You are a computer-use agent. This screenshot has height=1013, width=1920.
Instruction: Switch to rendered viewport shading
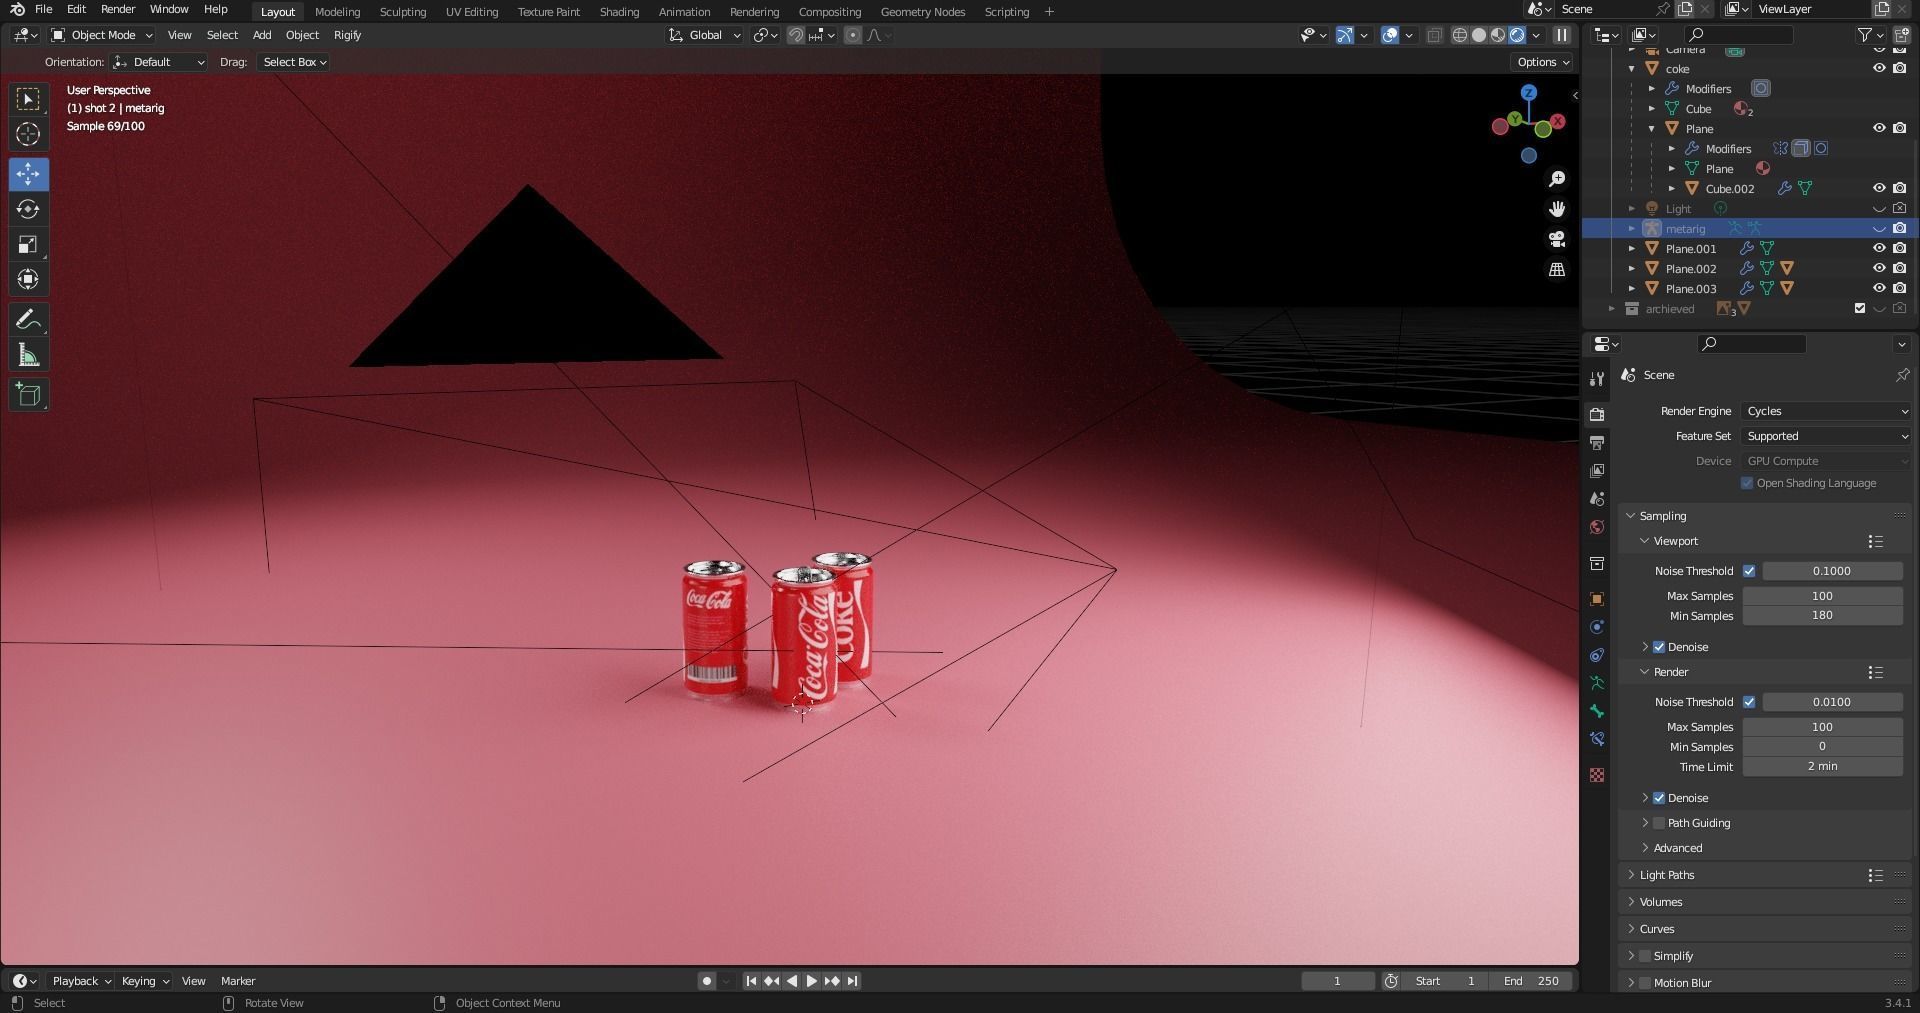point(1517,35)
